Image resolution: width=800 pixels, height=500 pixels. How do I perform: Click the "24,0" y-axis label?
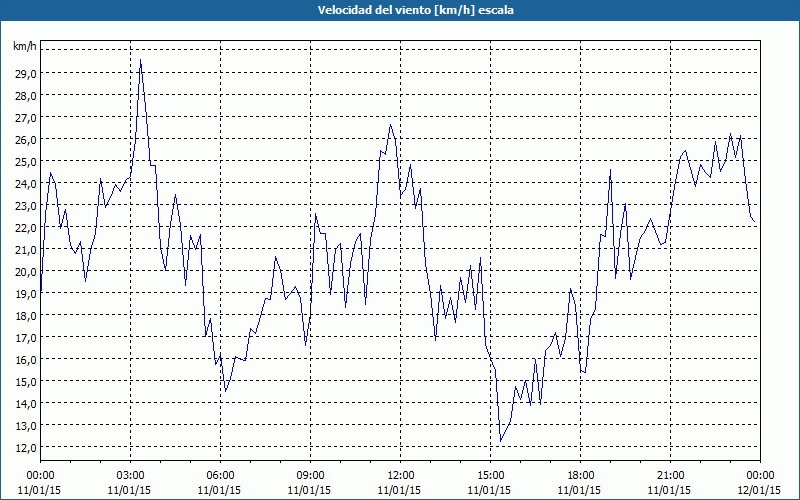[26, 184]
